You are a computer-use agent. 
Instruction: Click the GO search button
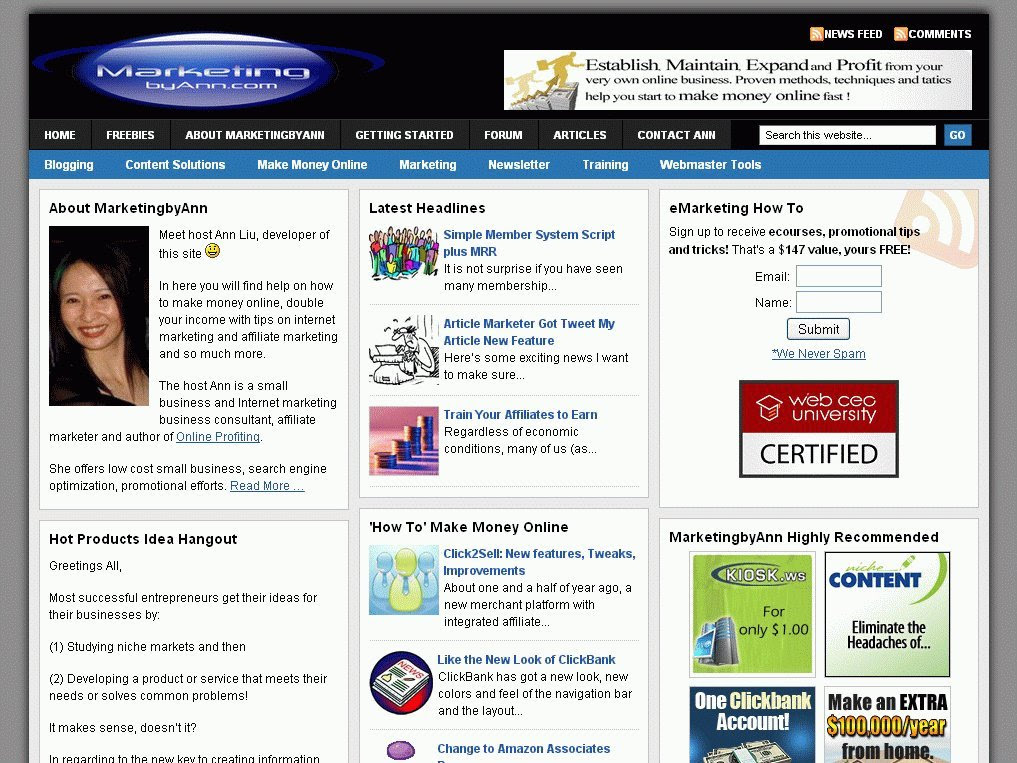[957, 135]
